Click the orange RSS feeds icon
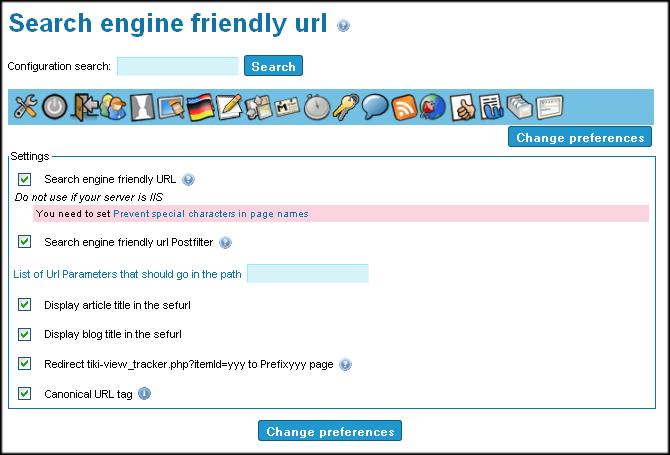The height and width of the screenshot is (455, 670). [404, 107]
